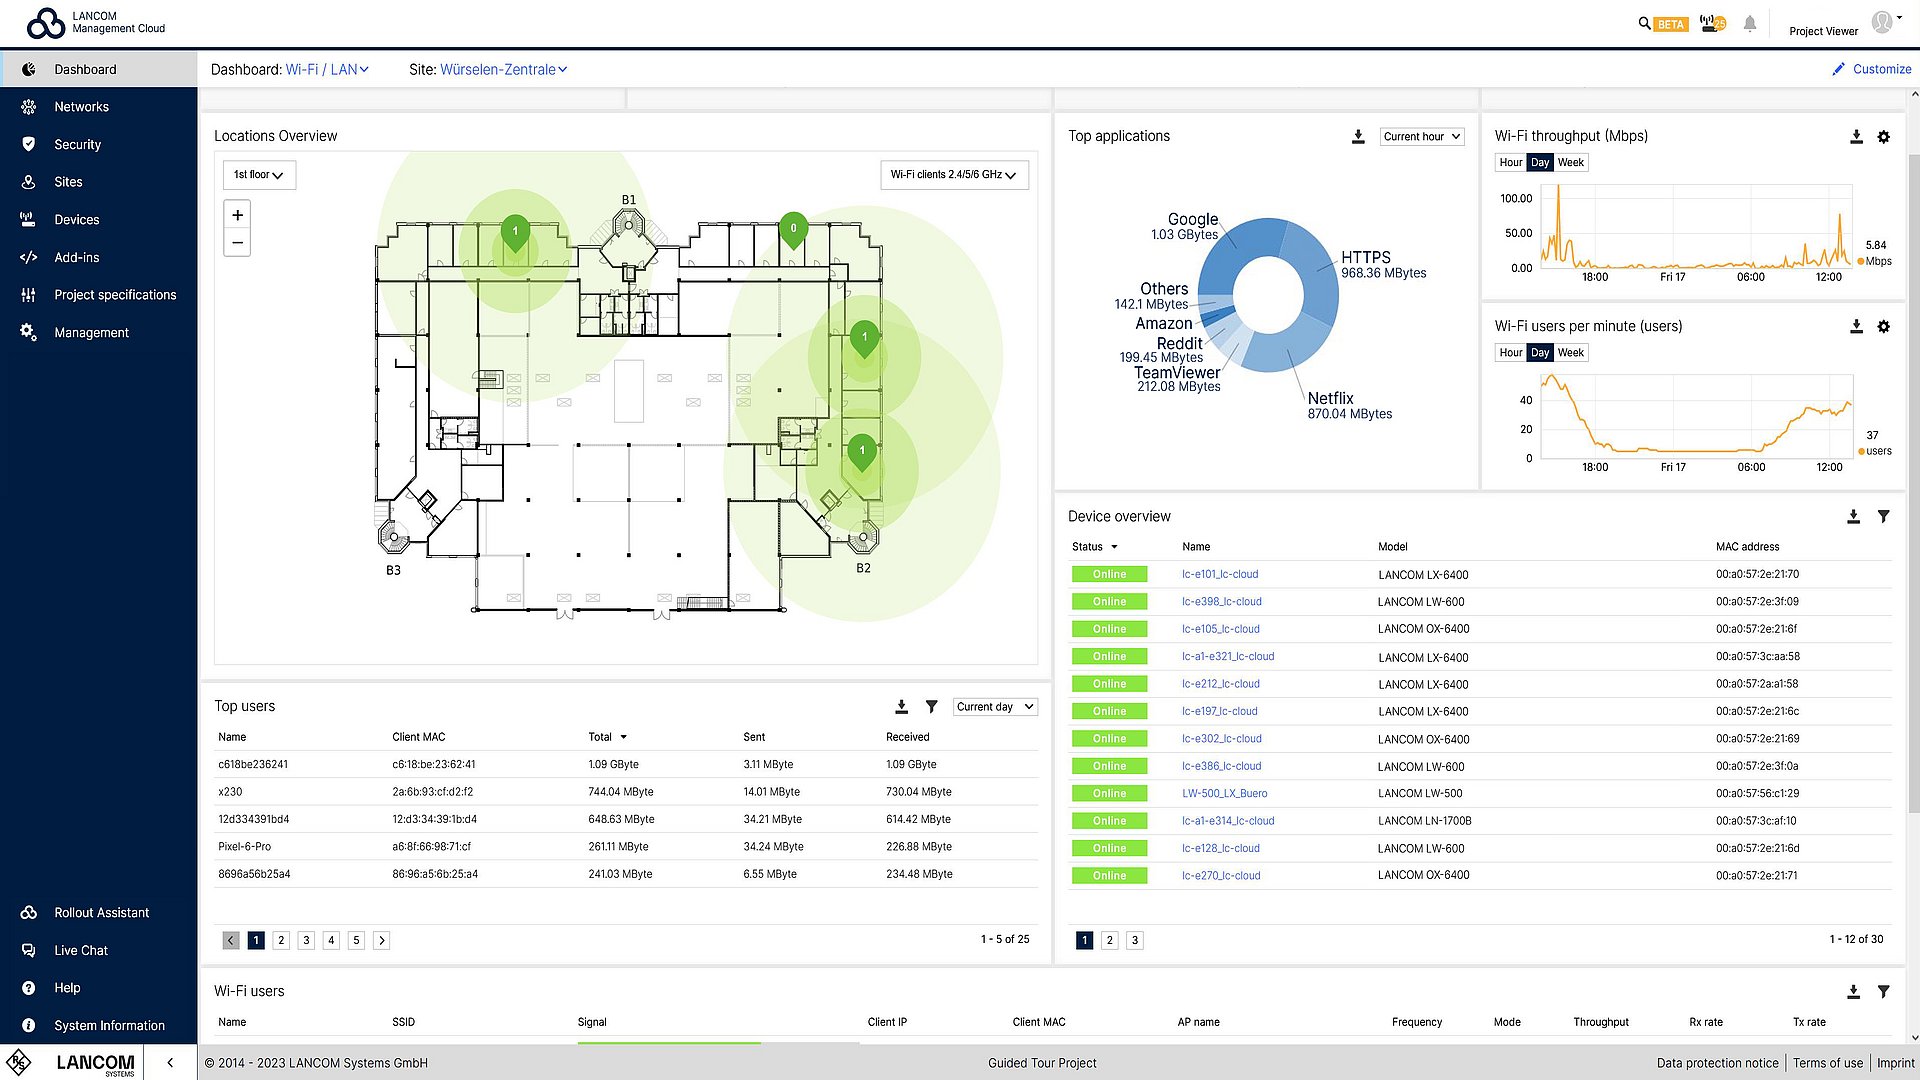Image resolution: width=1920 pixels, height=1080 pixels.
Task: Go to page 2 of Top users
Action: 281,940
